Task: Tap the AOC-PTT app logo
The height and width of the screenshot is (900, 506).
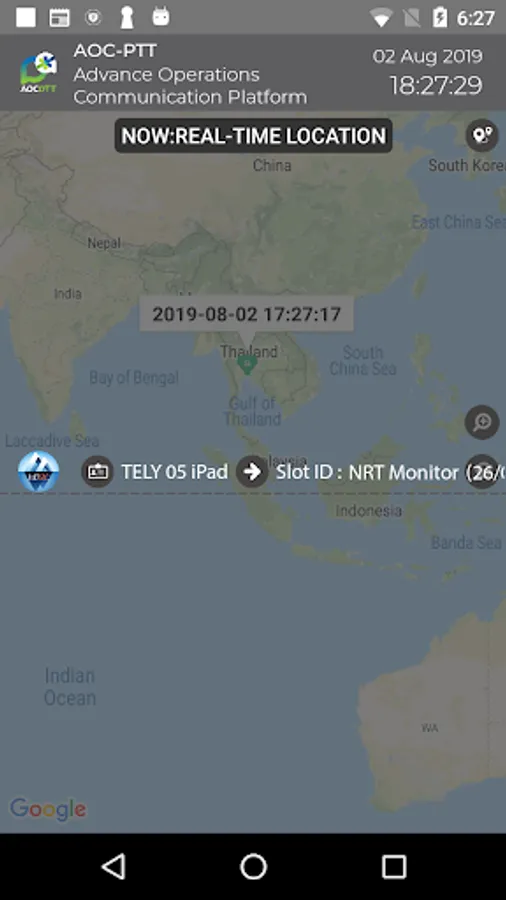Action: click(x=38, y=72)
